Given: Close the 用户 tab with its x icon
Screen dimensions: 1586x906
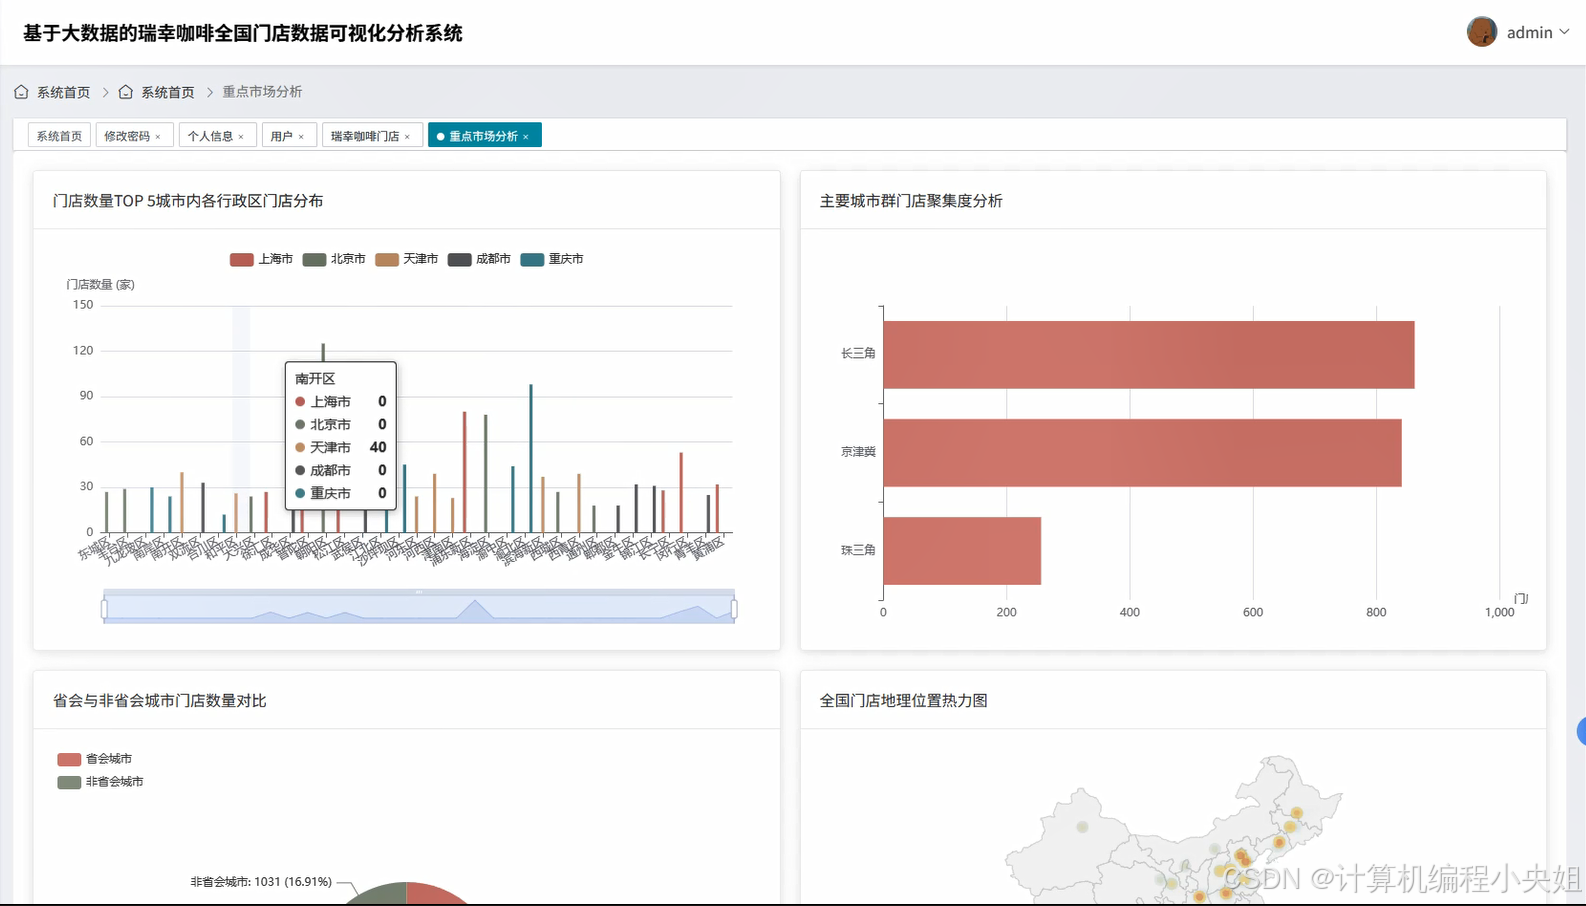Looking at the screenshot, I should point(301,137).
